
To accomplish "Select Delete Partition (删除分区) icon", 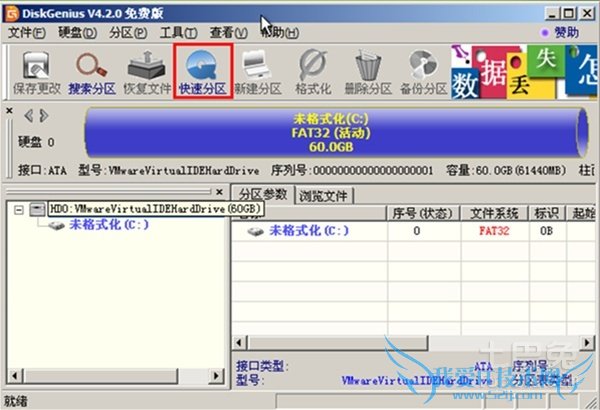I will pos(368,73).
